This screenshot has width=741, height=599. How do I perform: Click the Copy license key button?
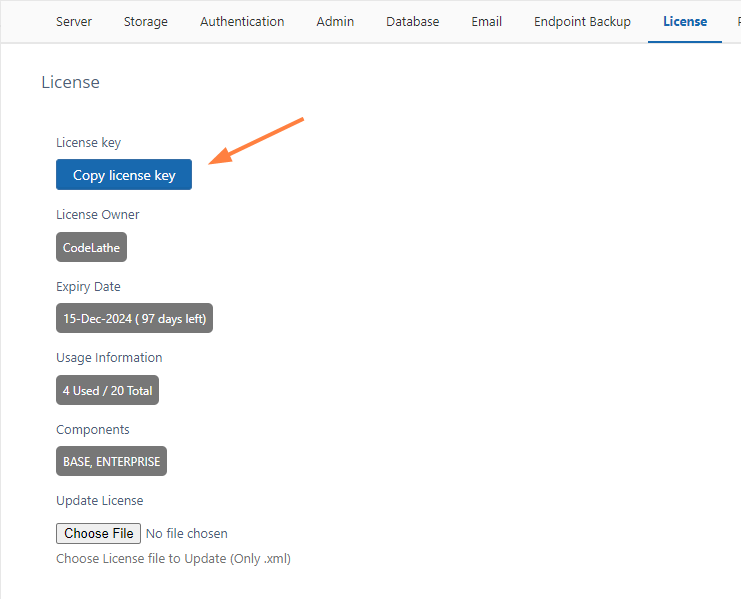coord(124,175)
